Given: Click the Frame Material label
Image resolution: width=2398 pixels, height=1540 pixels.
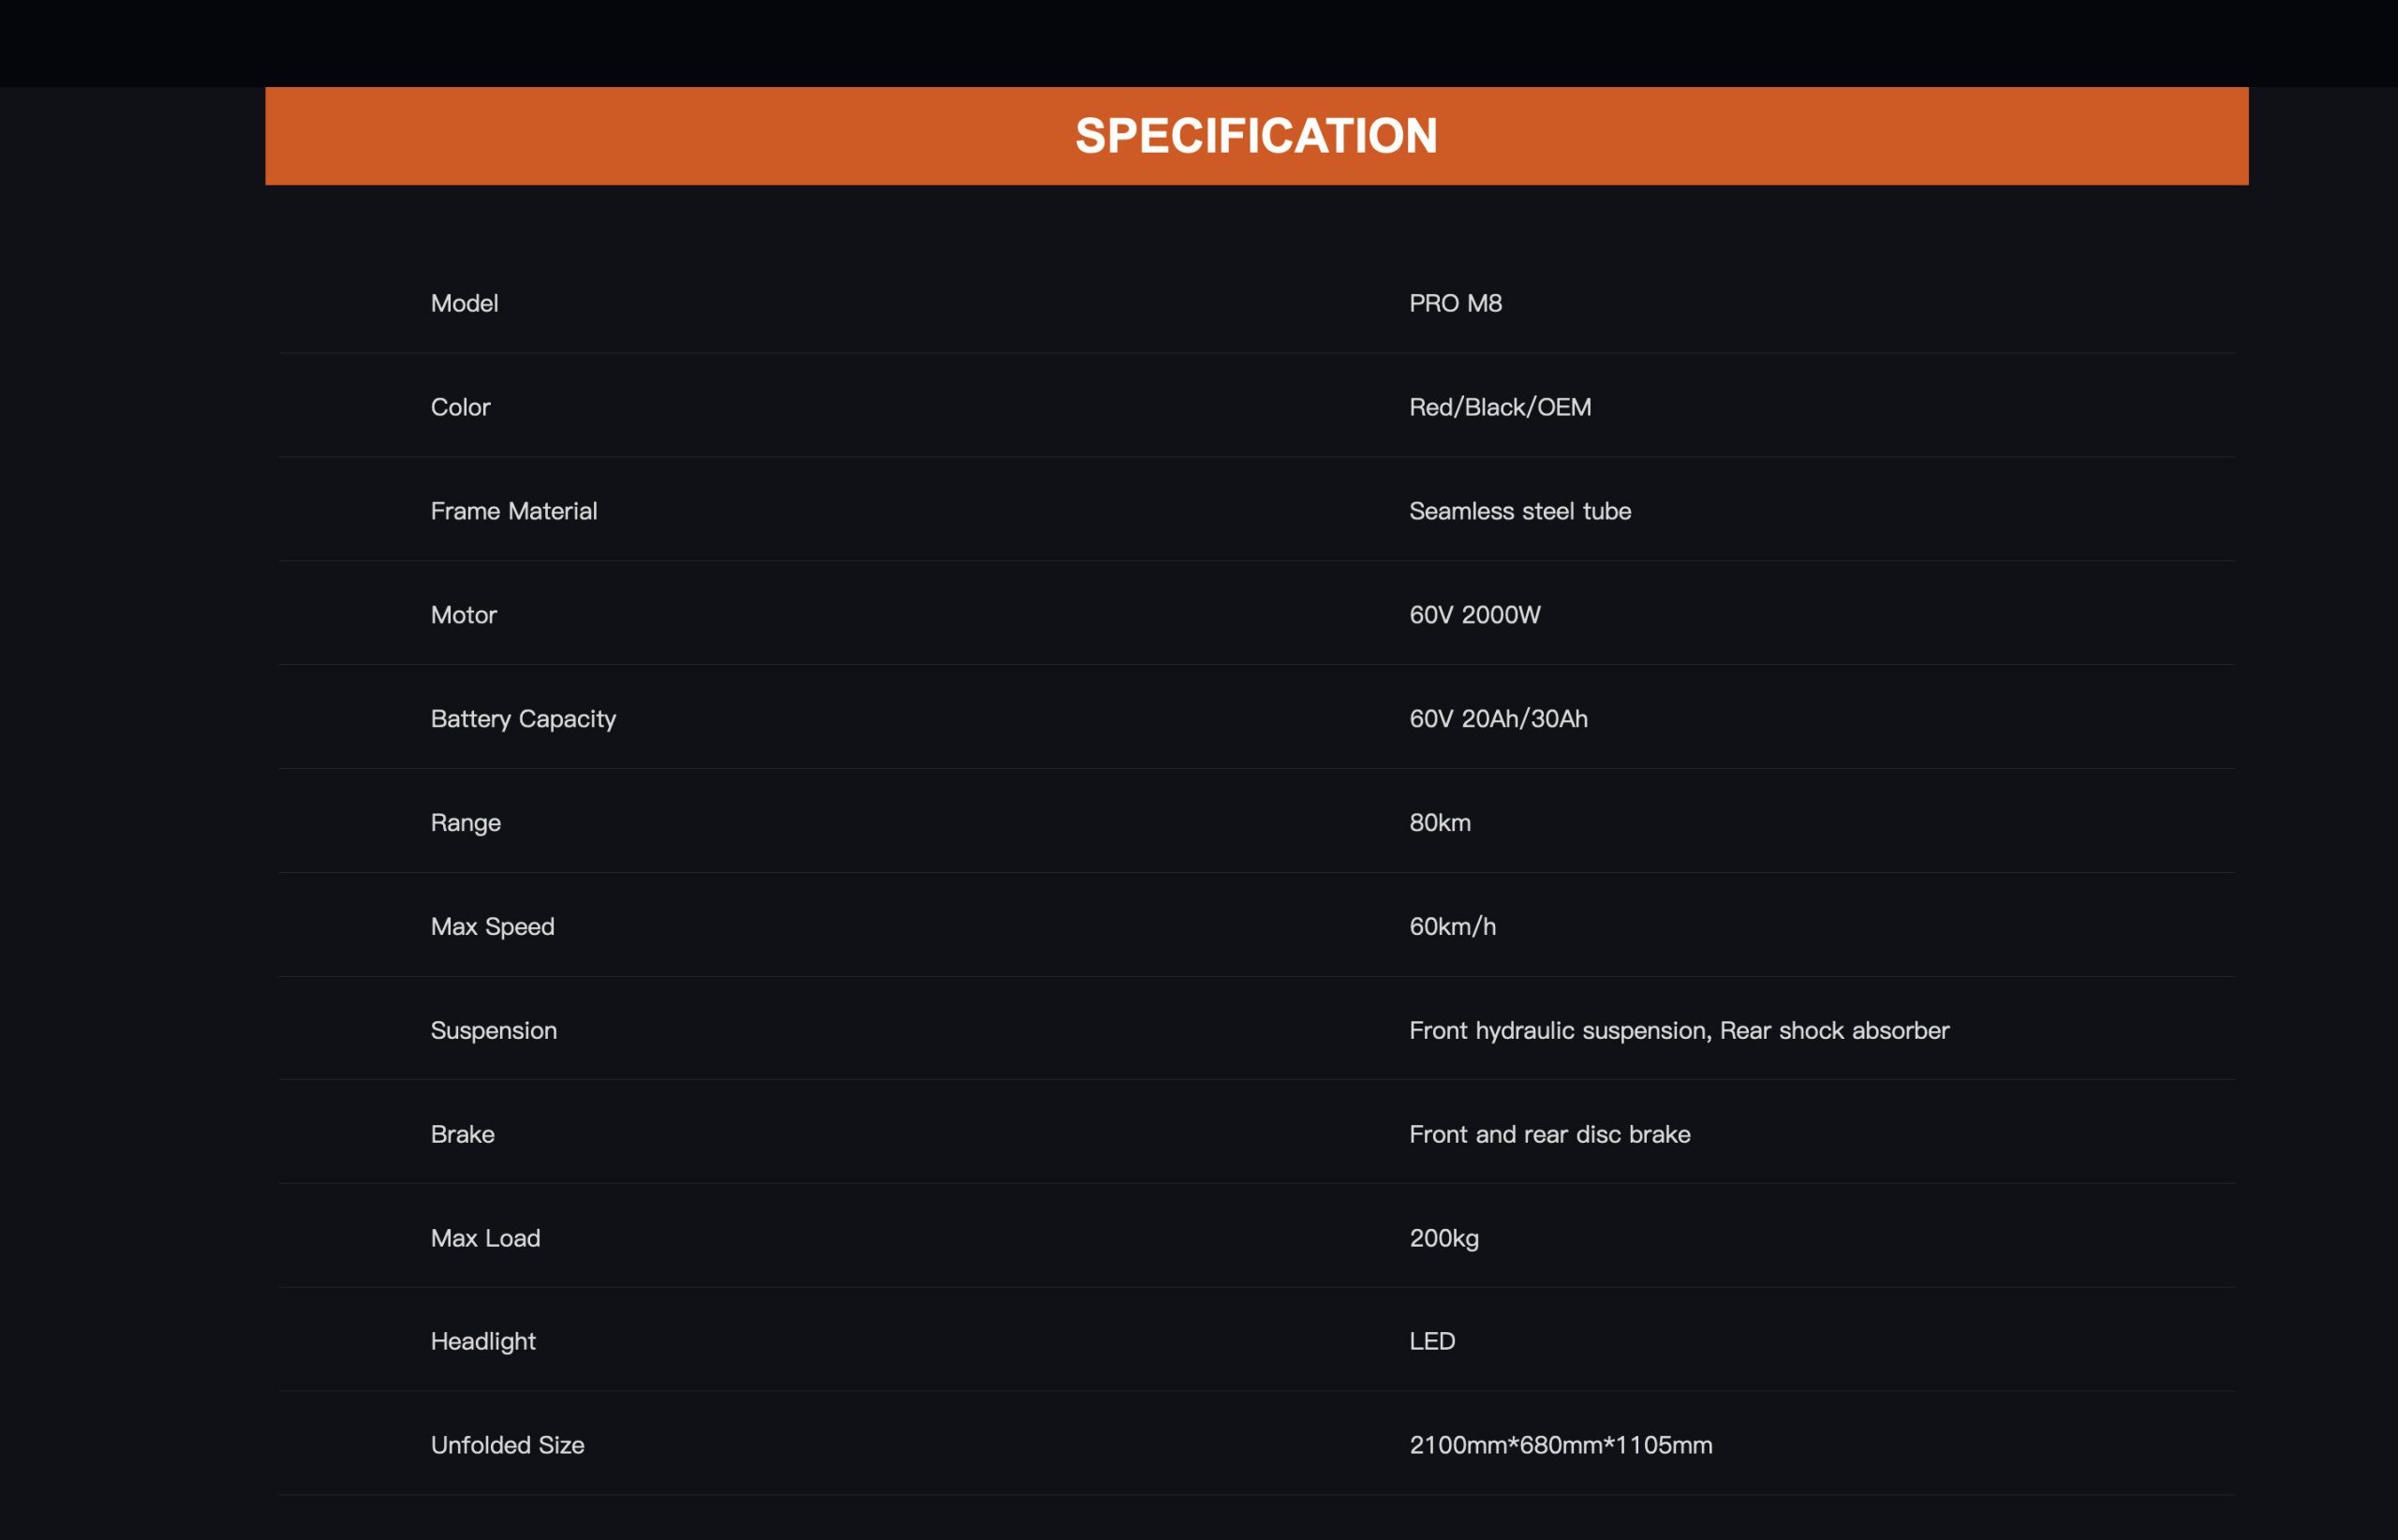Looking at the screenshot, I should [513, 511].
